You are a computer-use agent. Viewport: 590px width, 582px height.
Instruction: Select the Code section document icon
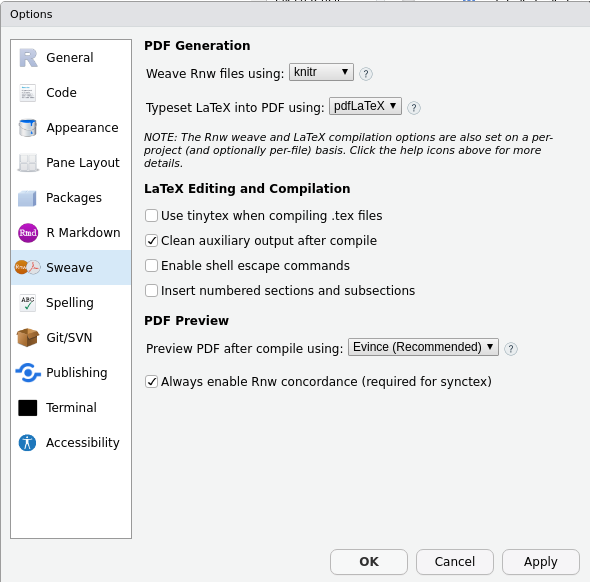(27, 93)
